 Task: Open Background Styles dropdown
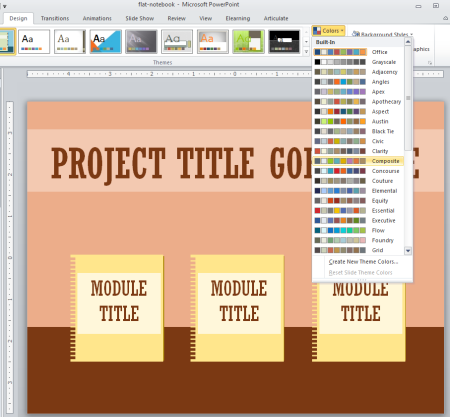point(383,34)
